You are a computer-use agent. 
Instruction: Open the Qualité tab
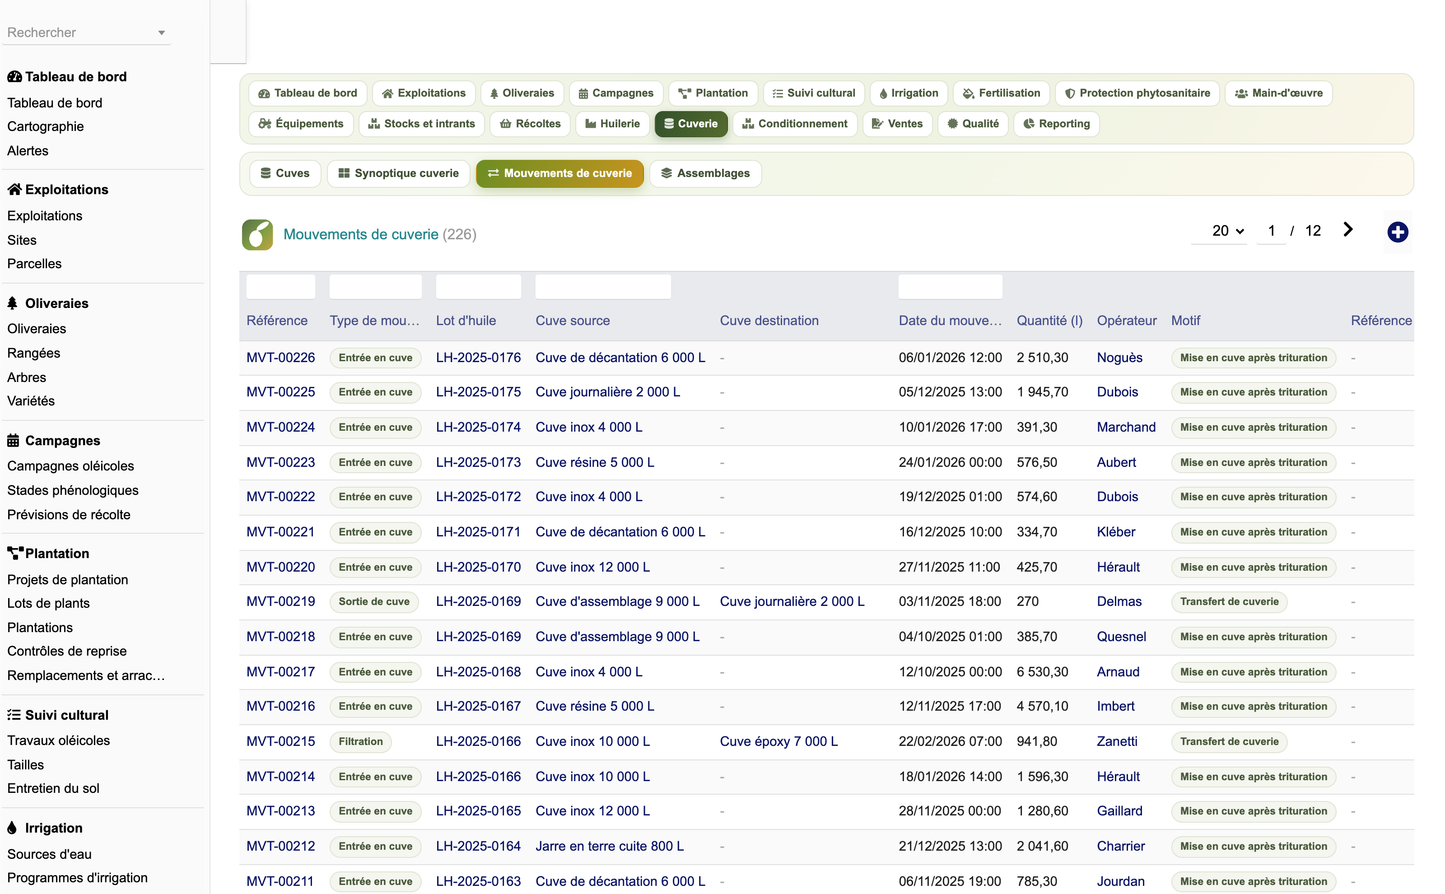(973, 124)
